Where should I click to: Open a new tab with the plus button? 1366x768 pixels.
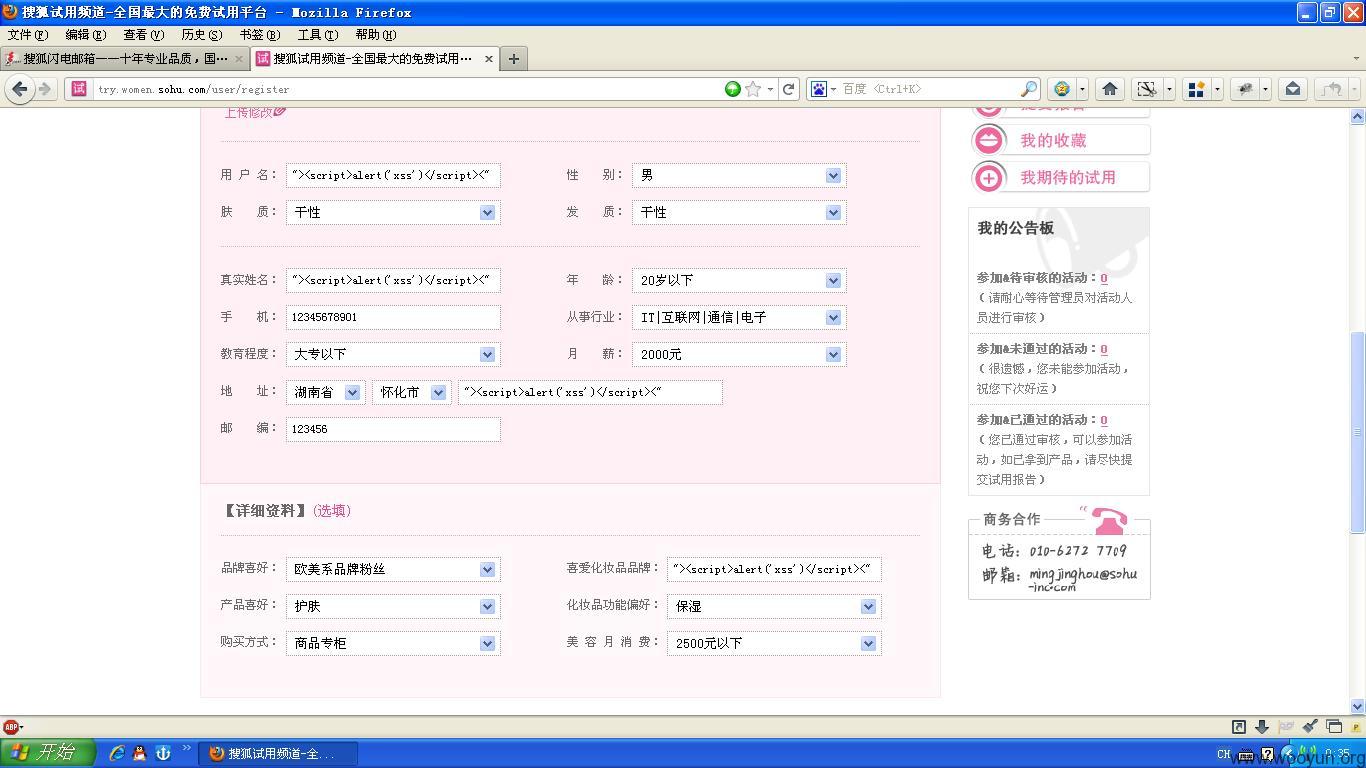[x=513, y=59]
